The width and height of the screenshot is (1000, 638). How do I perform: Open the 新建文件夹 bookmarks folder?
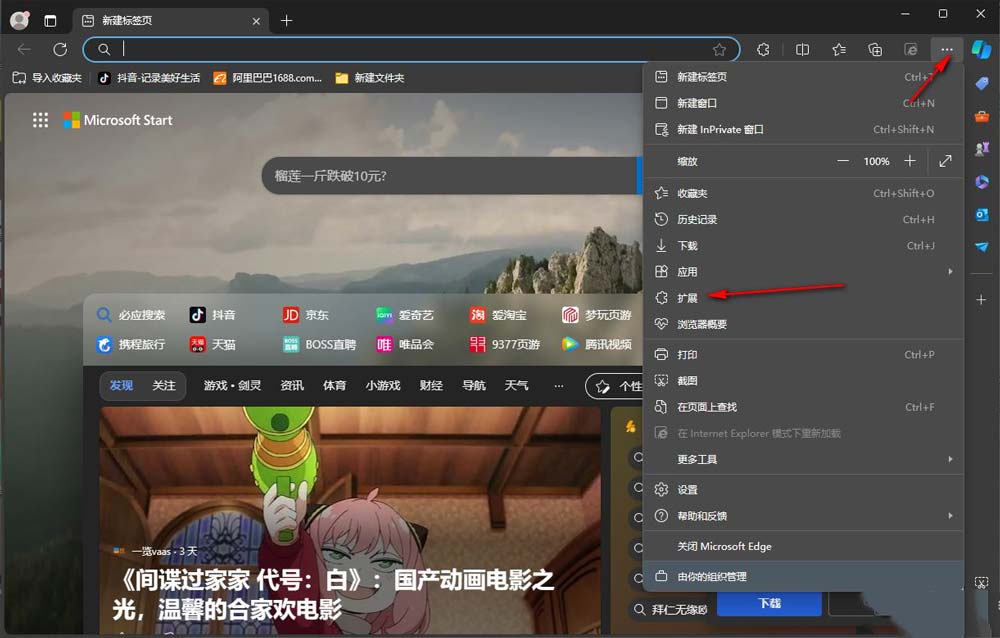[x=370, y=78]
